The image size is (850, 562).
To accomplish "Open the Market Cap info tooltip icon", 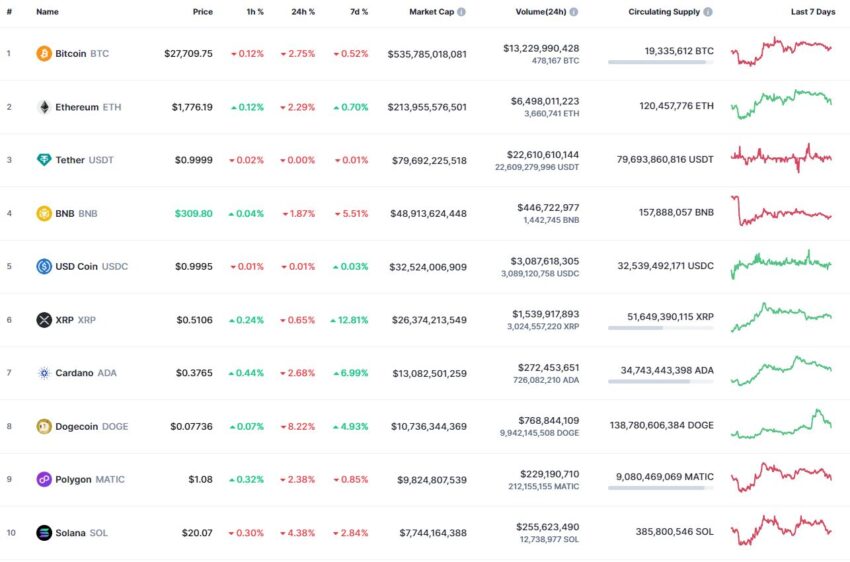I will point(461,12).
